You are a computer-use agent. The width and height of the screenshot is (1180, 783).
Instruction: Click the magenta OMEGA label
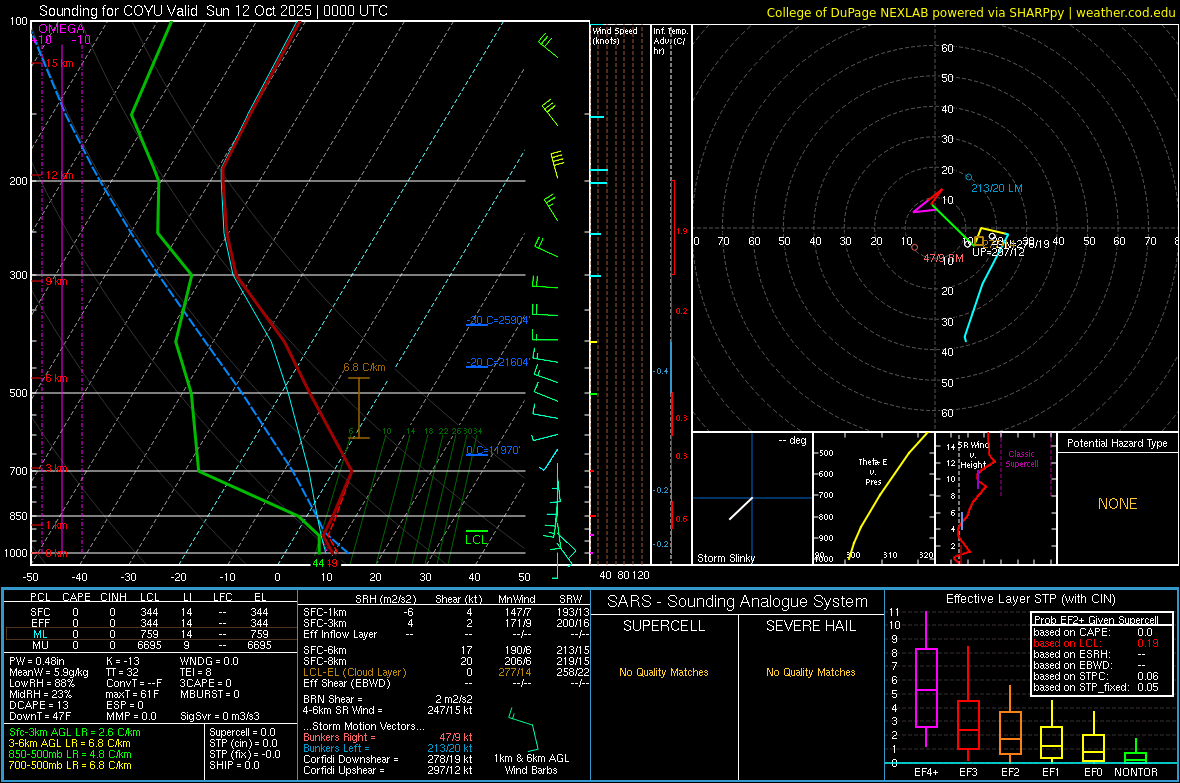62,29
